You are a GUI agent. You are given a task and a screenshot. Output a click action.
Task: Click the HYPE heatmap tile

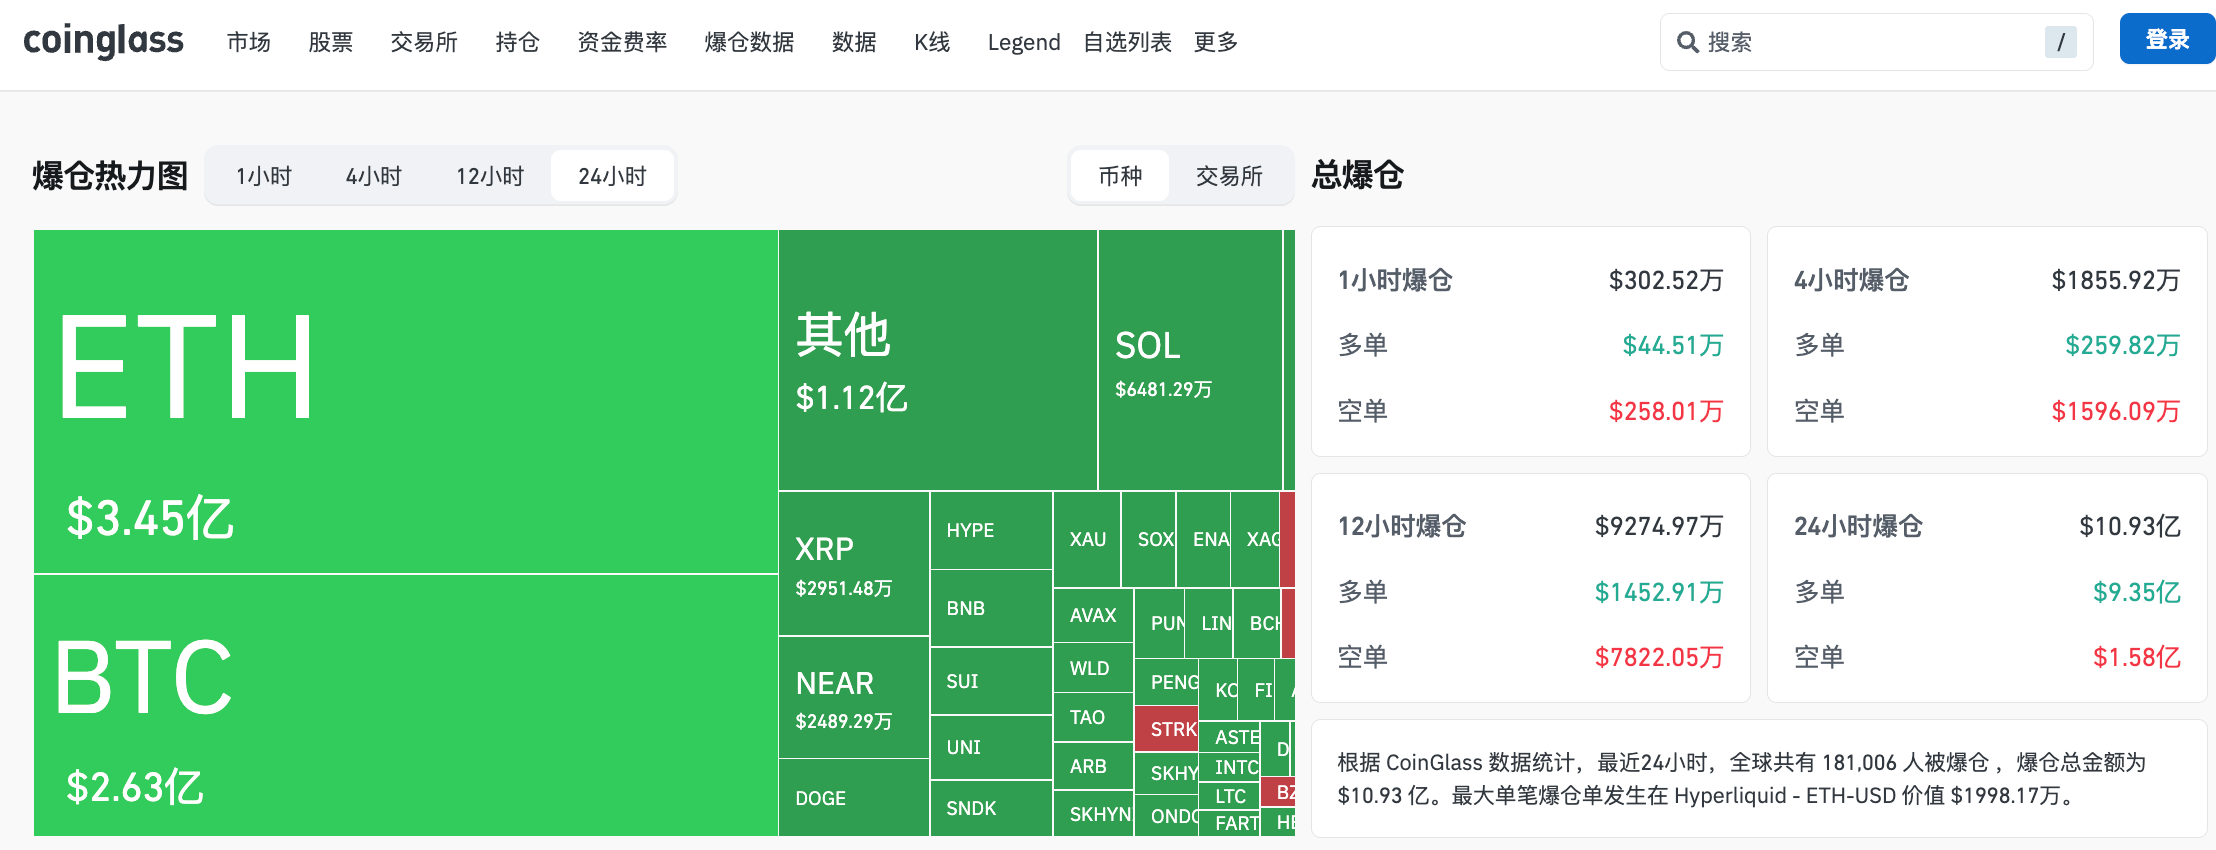(991, 530)
